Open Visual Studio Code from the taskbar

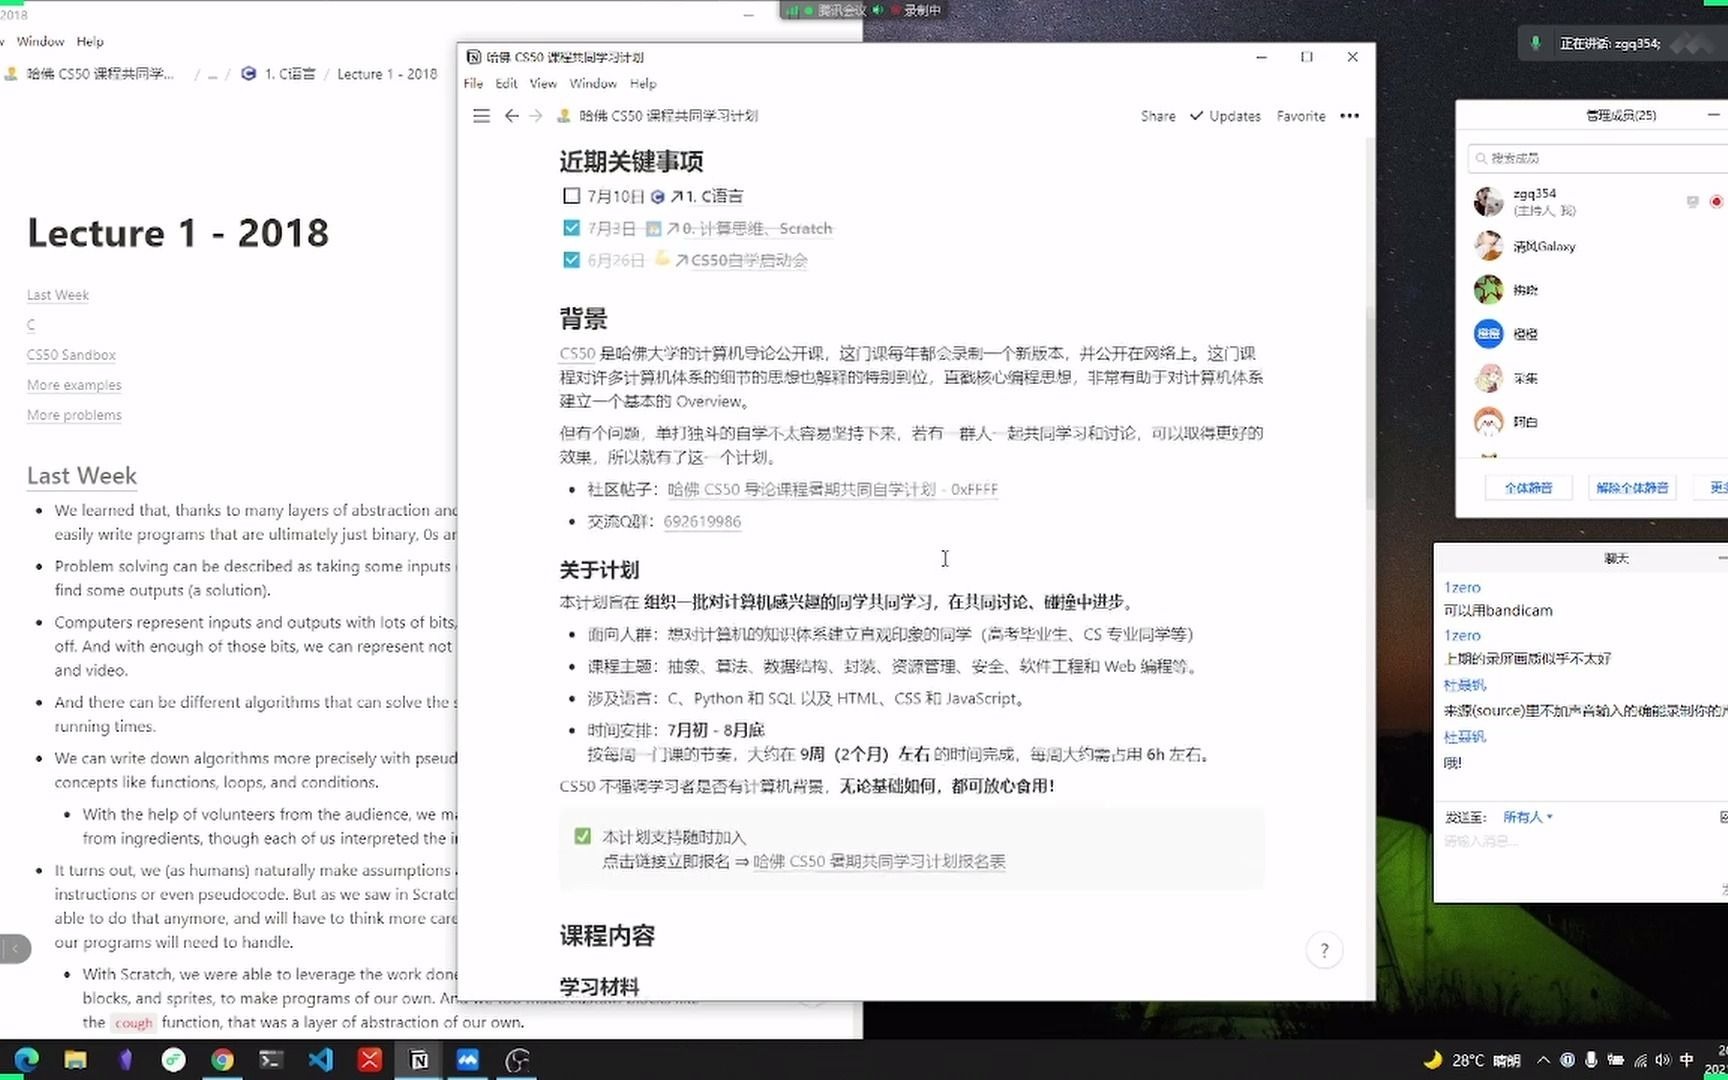click(x=320, y=1060)
